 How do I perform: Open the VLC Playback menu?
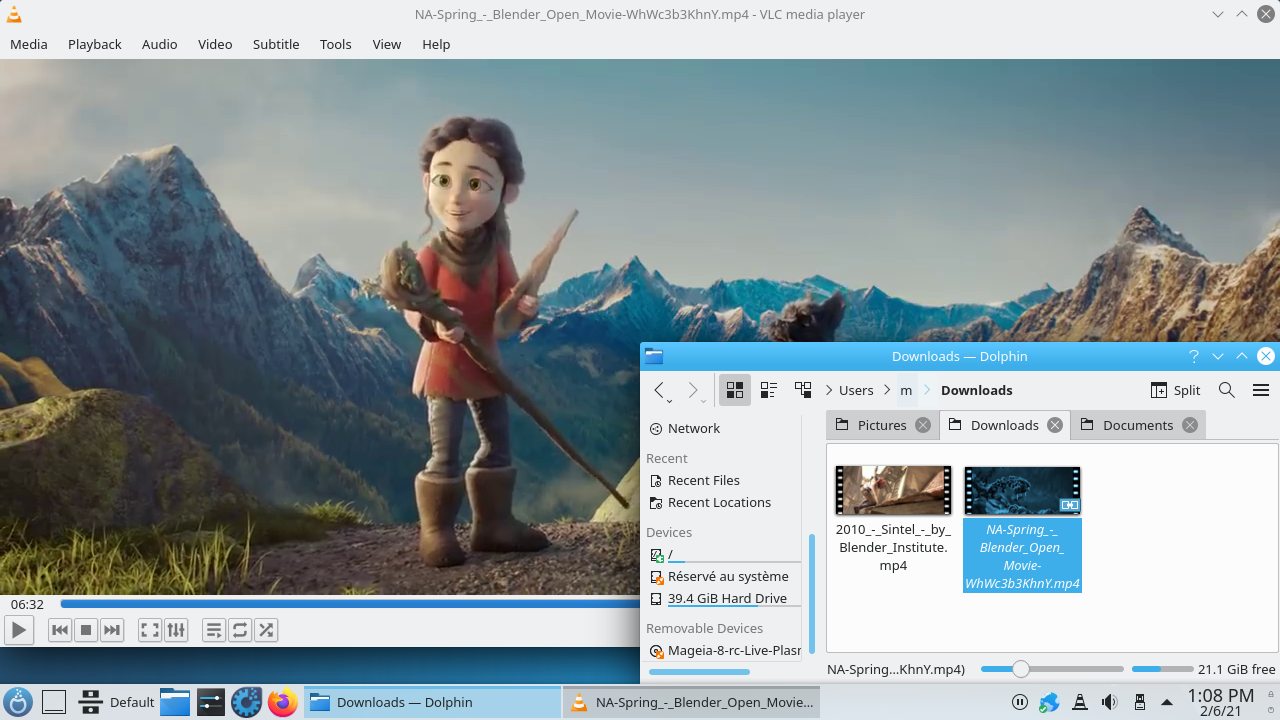tap(95, 44)
